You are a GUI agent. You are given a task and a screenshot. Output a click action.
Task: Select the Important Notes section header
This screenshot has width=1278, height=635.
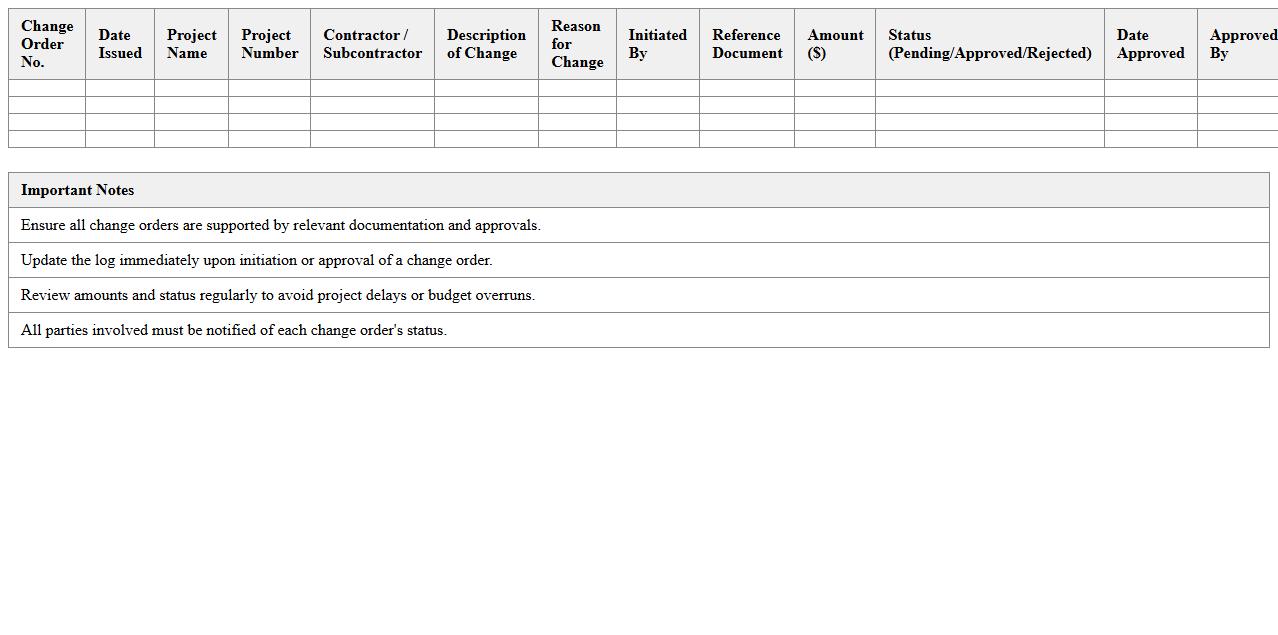click(77, 190)
